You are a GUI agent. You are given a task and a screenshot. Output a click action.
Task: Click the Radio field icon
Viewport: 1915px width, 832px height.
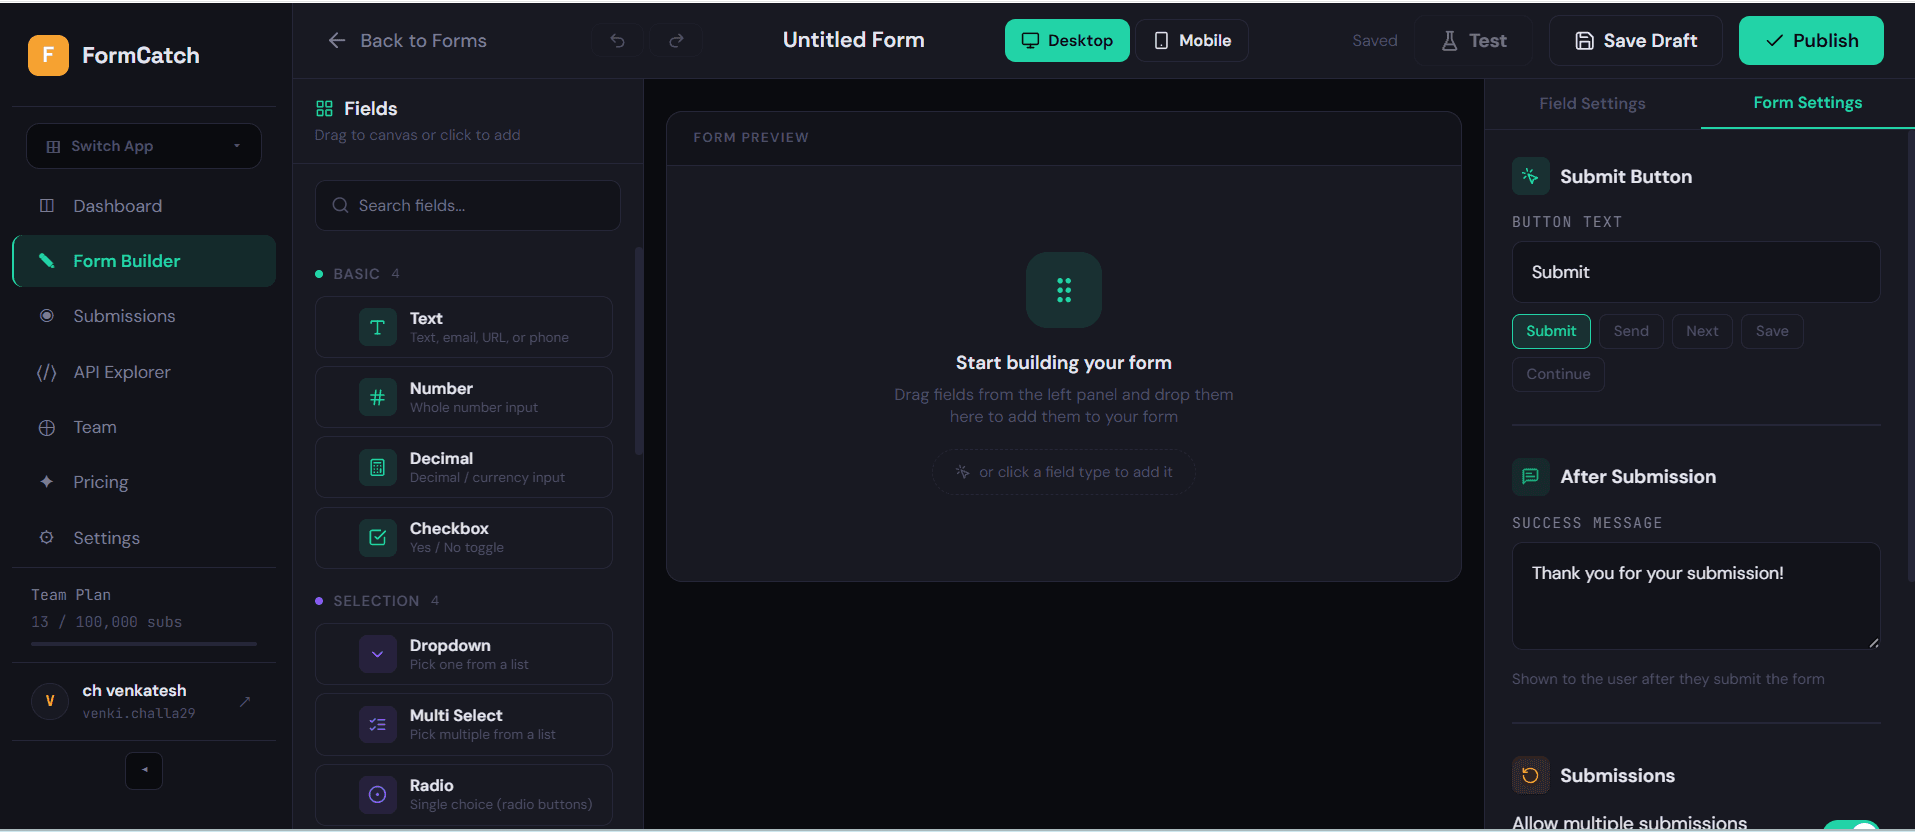point(378,794)
